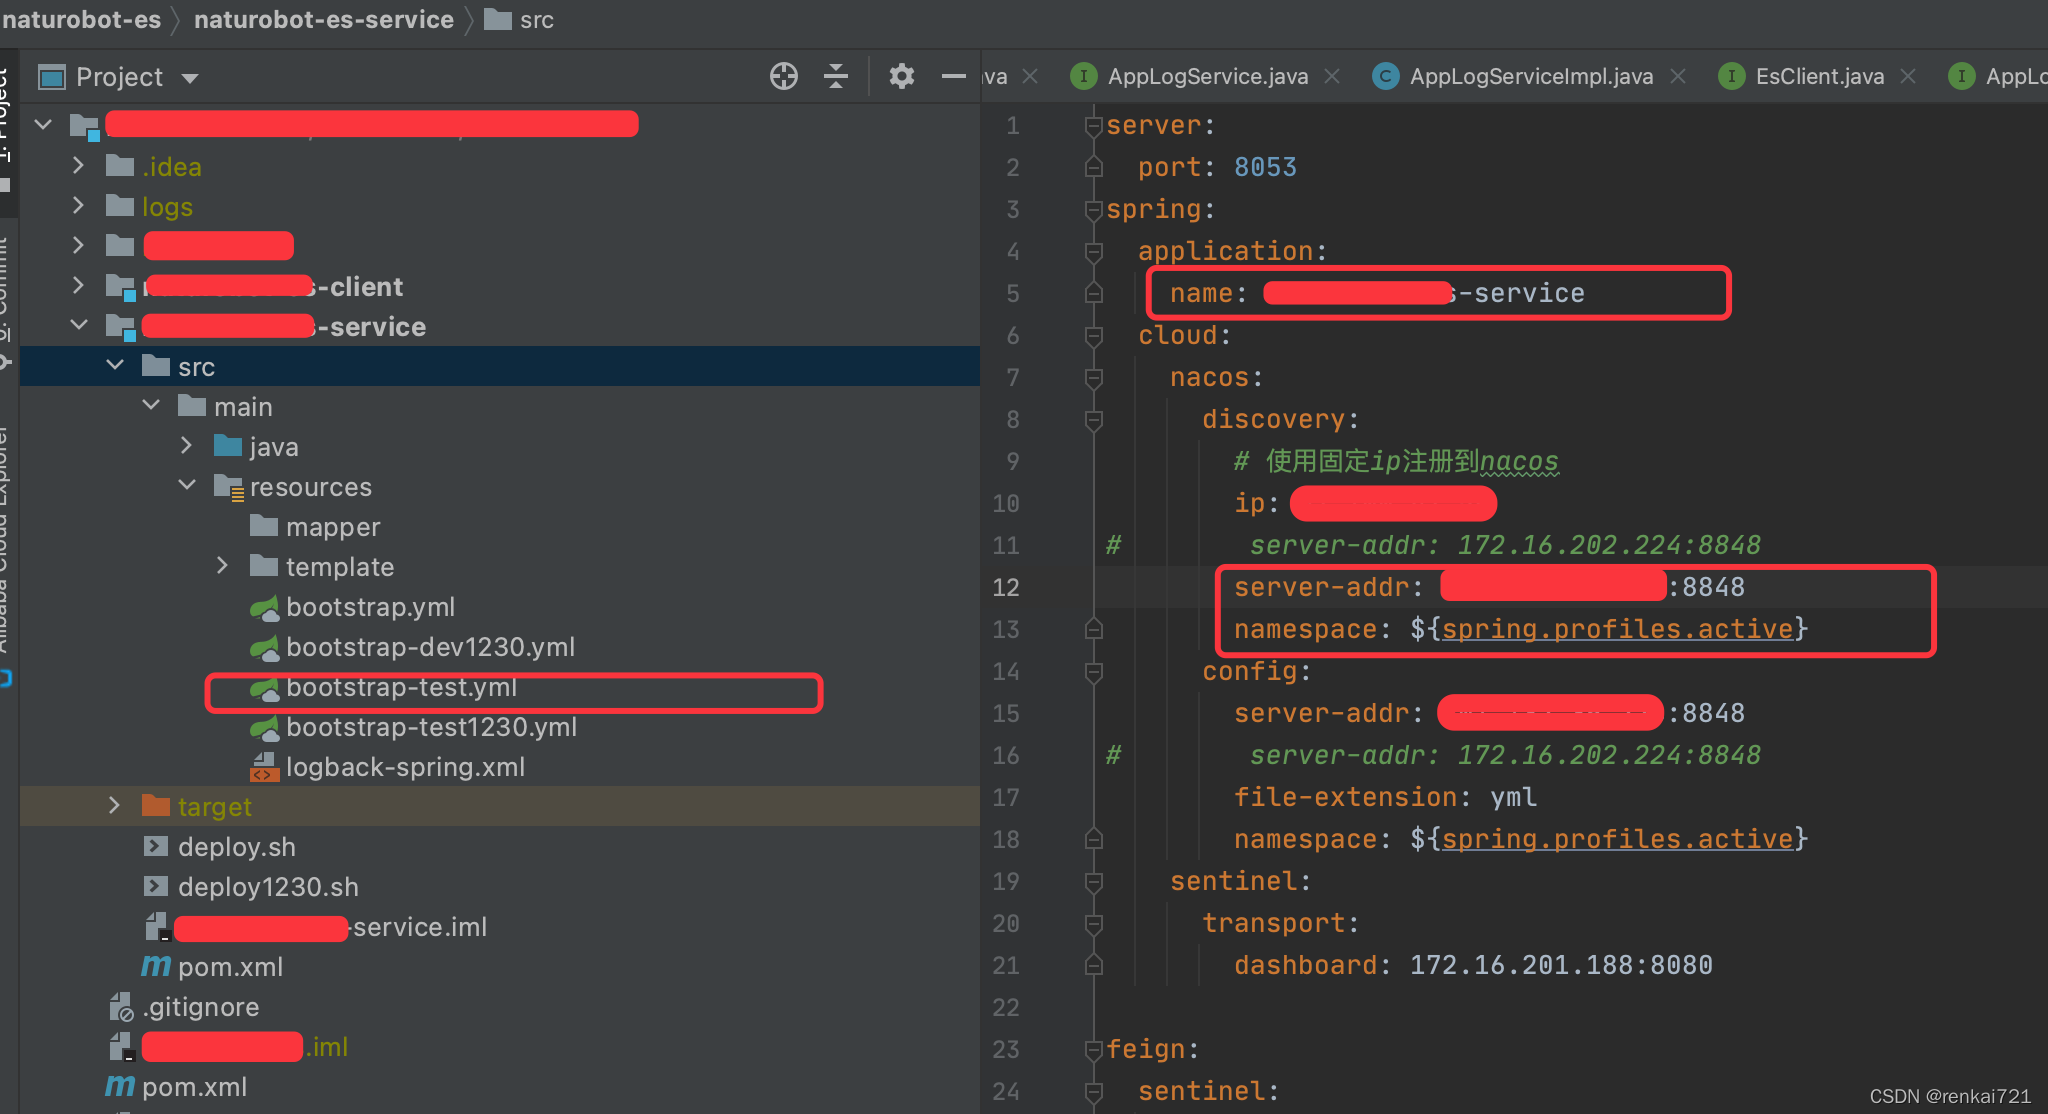Click dashboard address 172.16.201.188:8080
2048x1114 pixels.
(x=1561, y=965)
